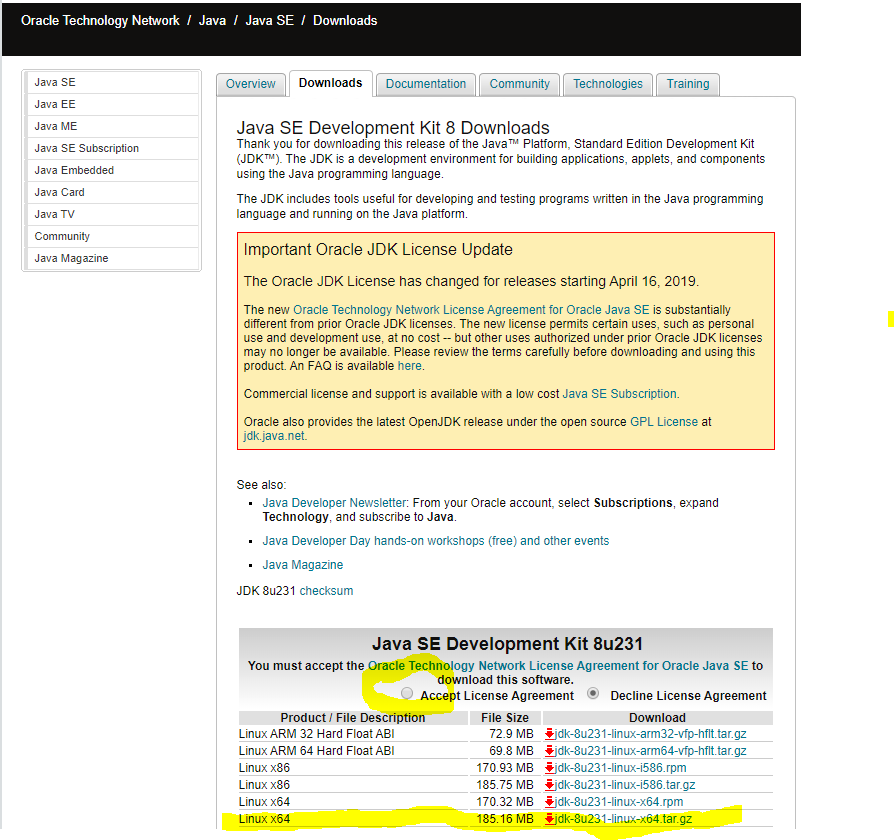The width and height of the screenshot is (894, 840).
Task: Click the 170.32 MB file size cell
Action: coord(505,802)
